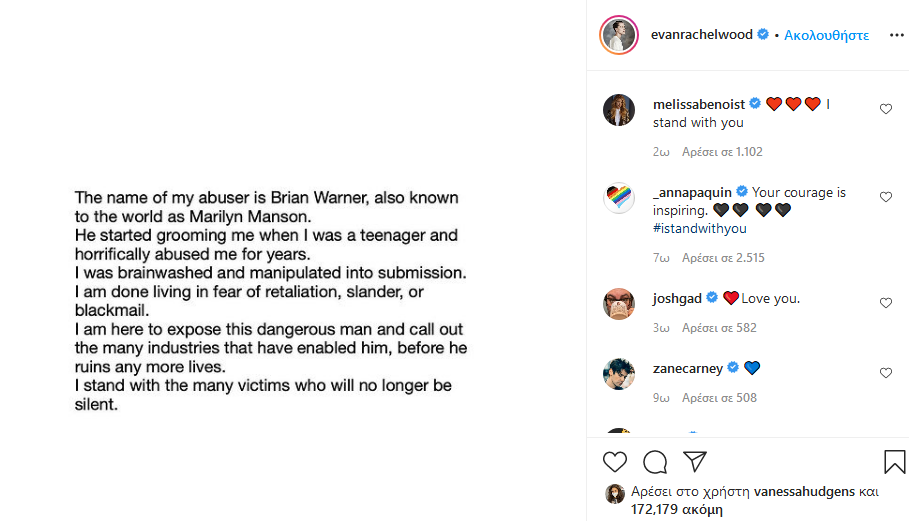
Task: Share post via paper plane icon
Action: (695, 461)
